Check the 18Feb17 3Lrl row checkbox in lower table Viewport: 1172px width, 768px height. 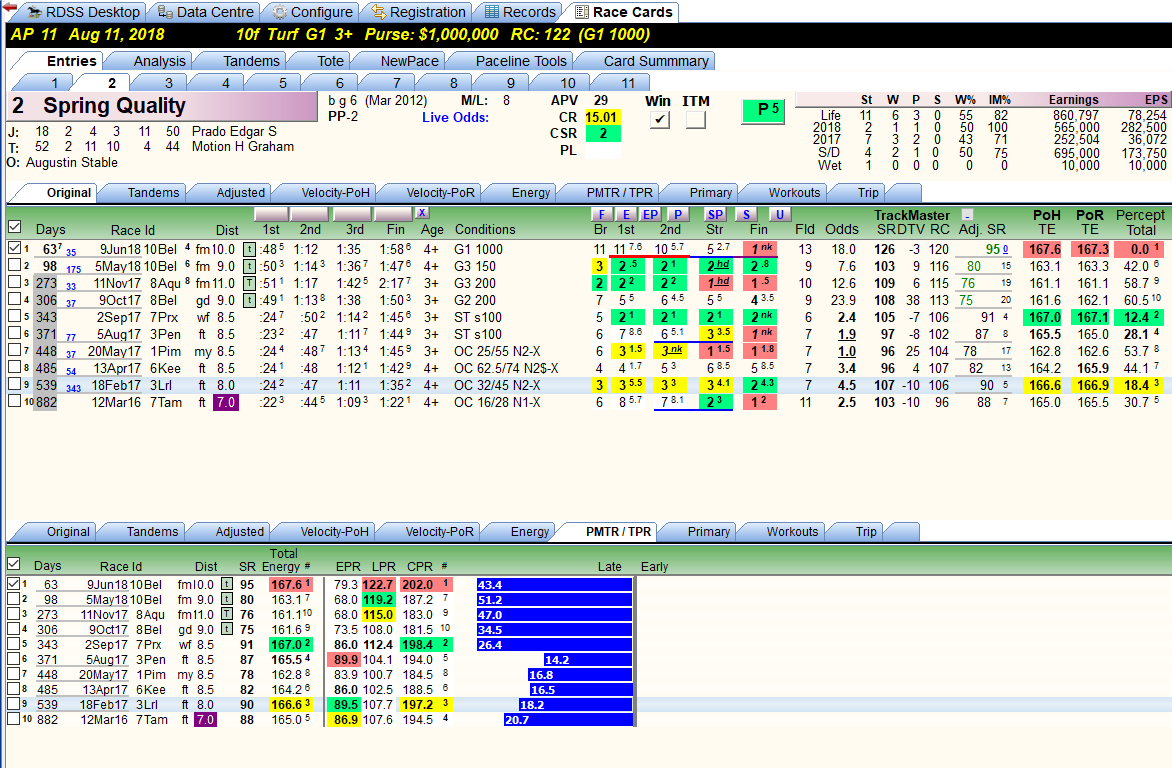13,704
